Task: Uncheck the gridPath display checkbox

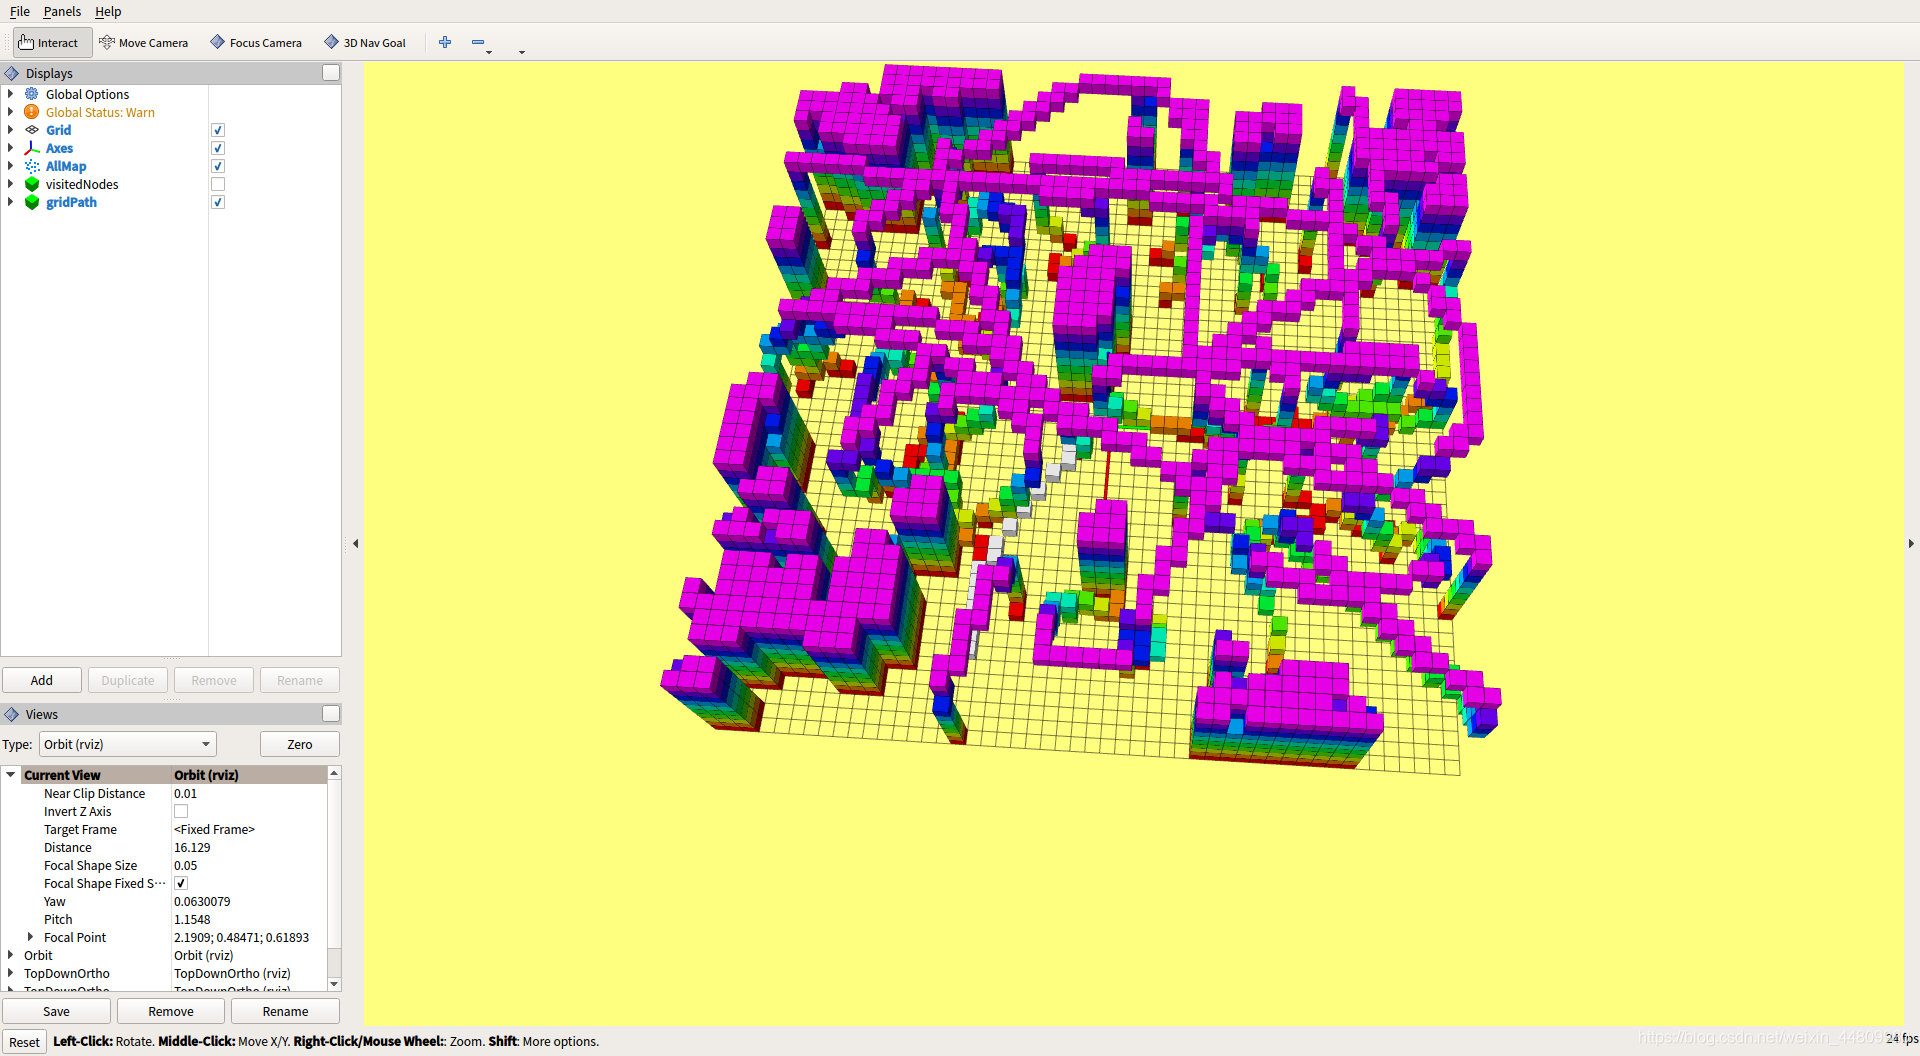Action: [218, 202]
